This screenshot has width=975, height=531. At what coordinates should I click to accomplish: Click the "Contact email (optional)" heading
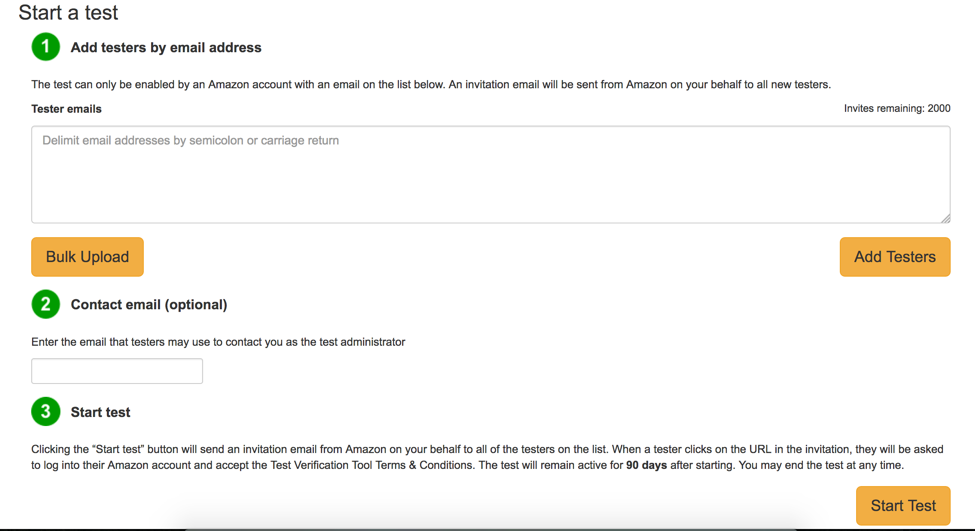149,304
